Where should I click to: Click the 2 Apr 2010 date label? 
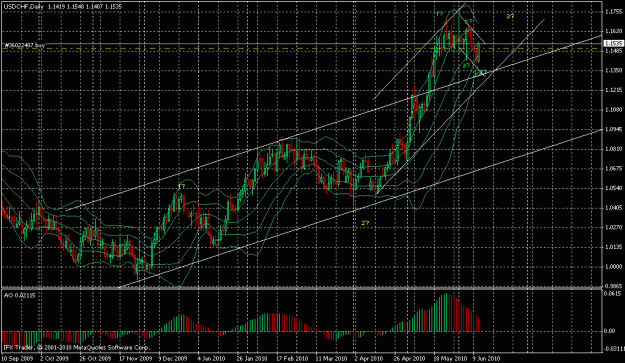tap(369, 358)
